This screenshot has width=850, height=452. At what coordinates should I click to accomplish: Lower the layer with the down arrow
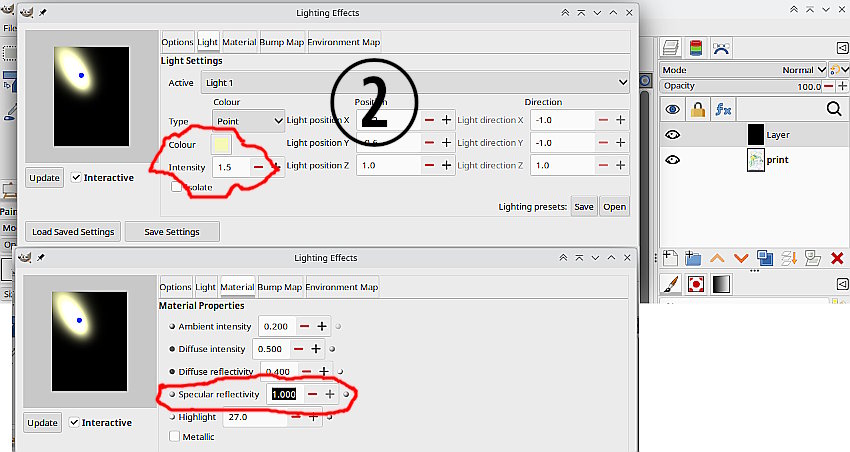(741, 259)
